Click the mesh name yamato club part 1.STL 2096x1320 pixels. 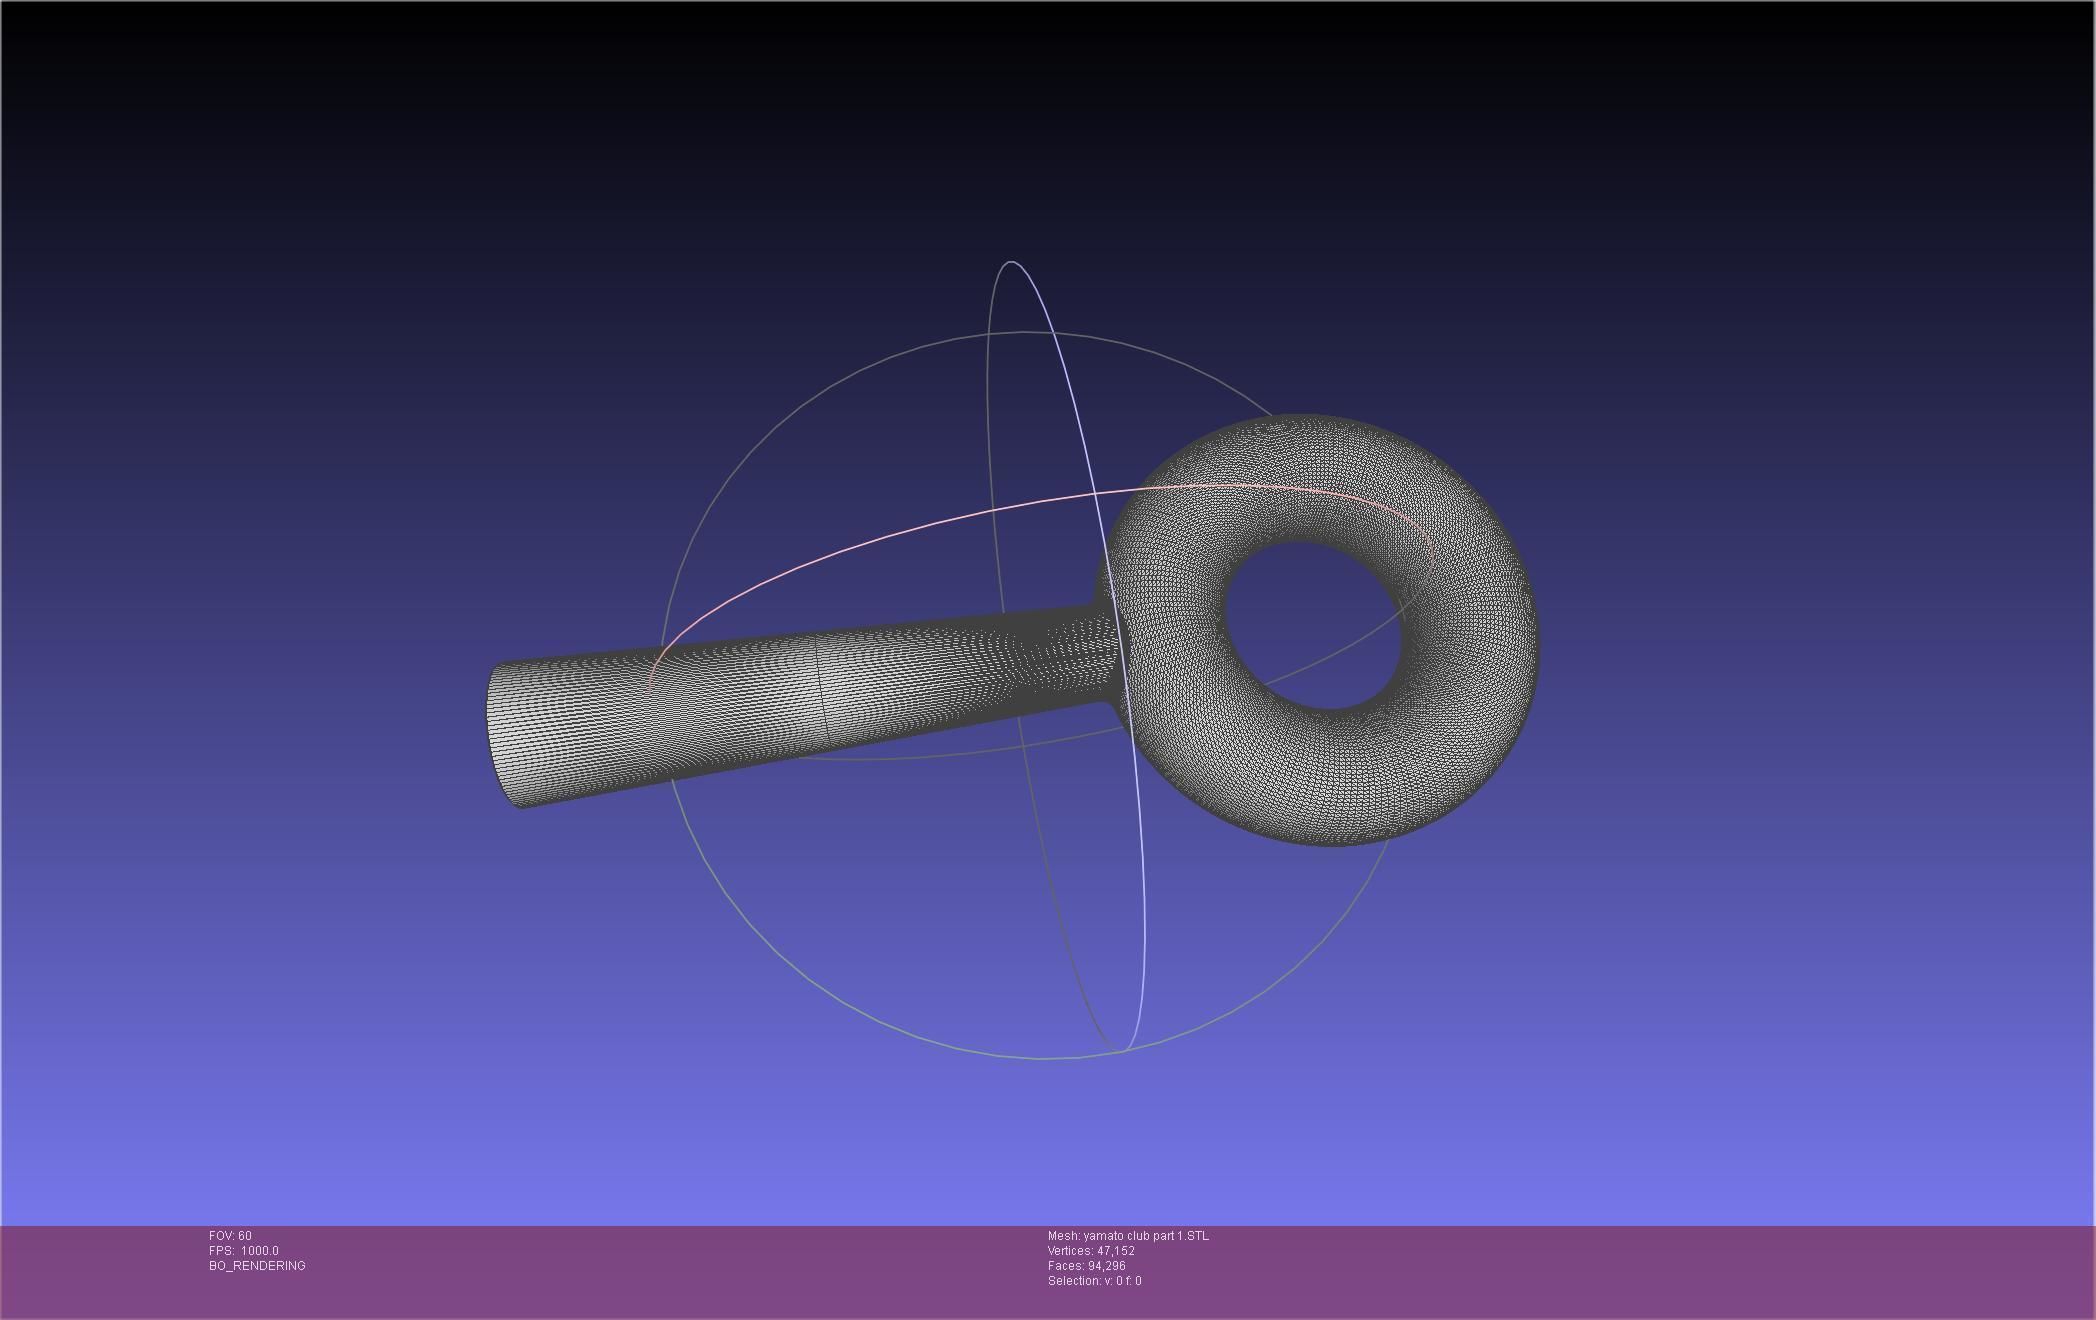point(1128,1236)
